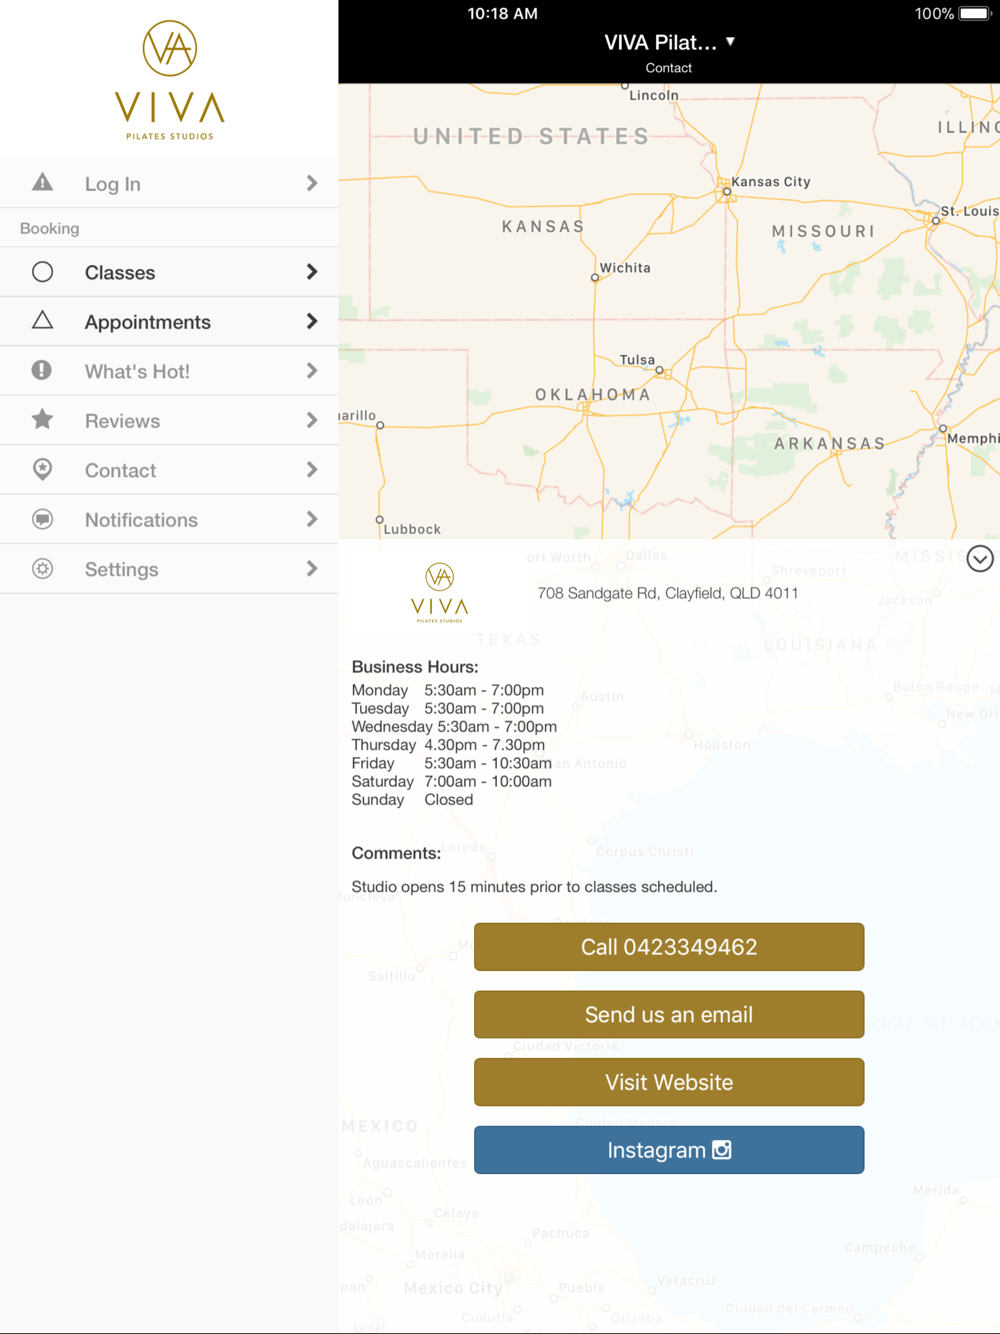Open the Appointments menu item

(169, 322)
